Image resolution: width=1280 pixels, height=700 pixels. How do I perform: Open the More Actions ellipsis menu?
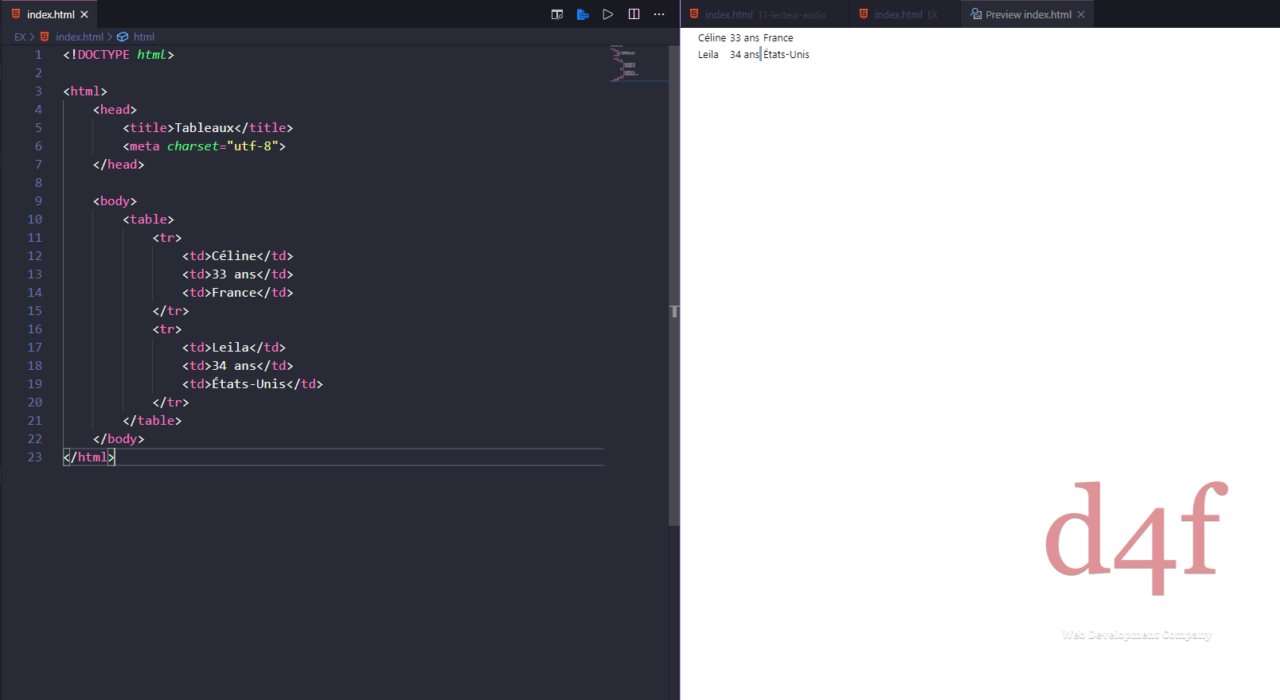coord(659,14)
